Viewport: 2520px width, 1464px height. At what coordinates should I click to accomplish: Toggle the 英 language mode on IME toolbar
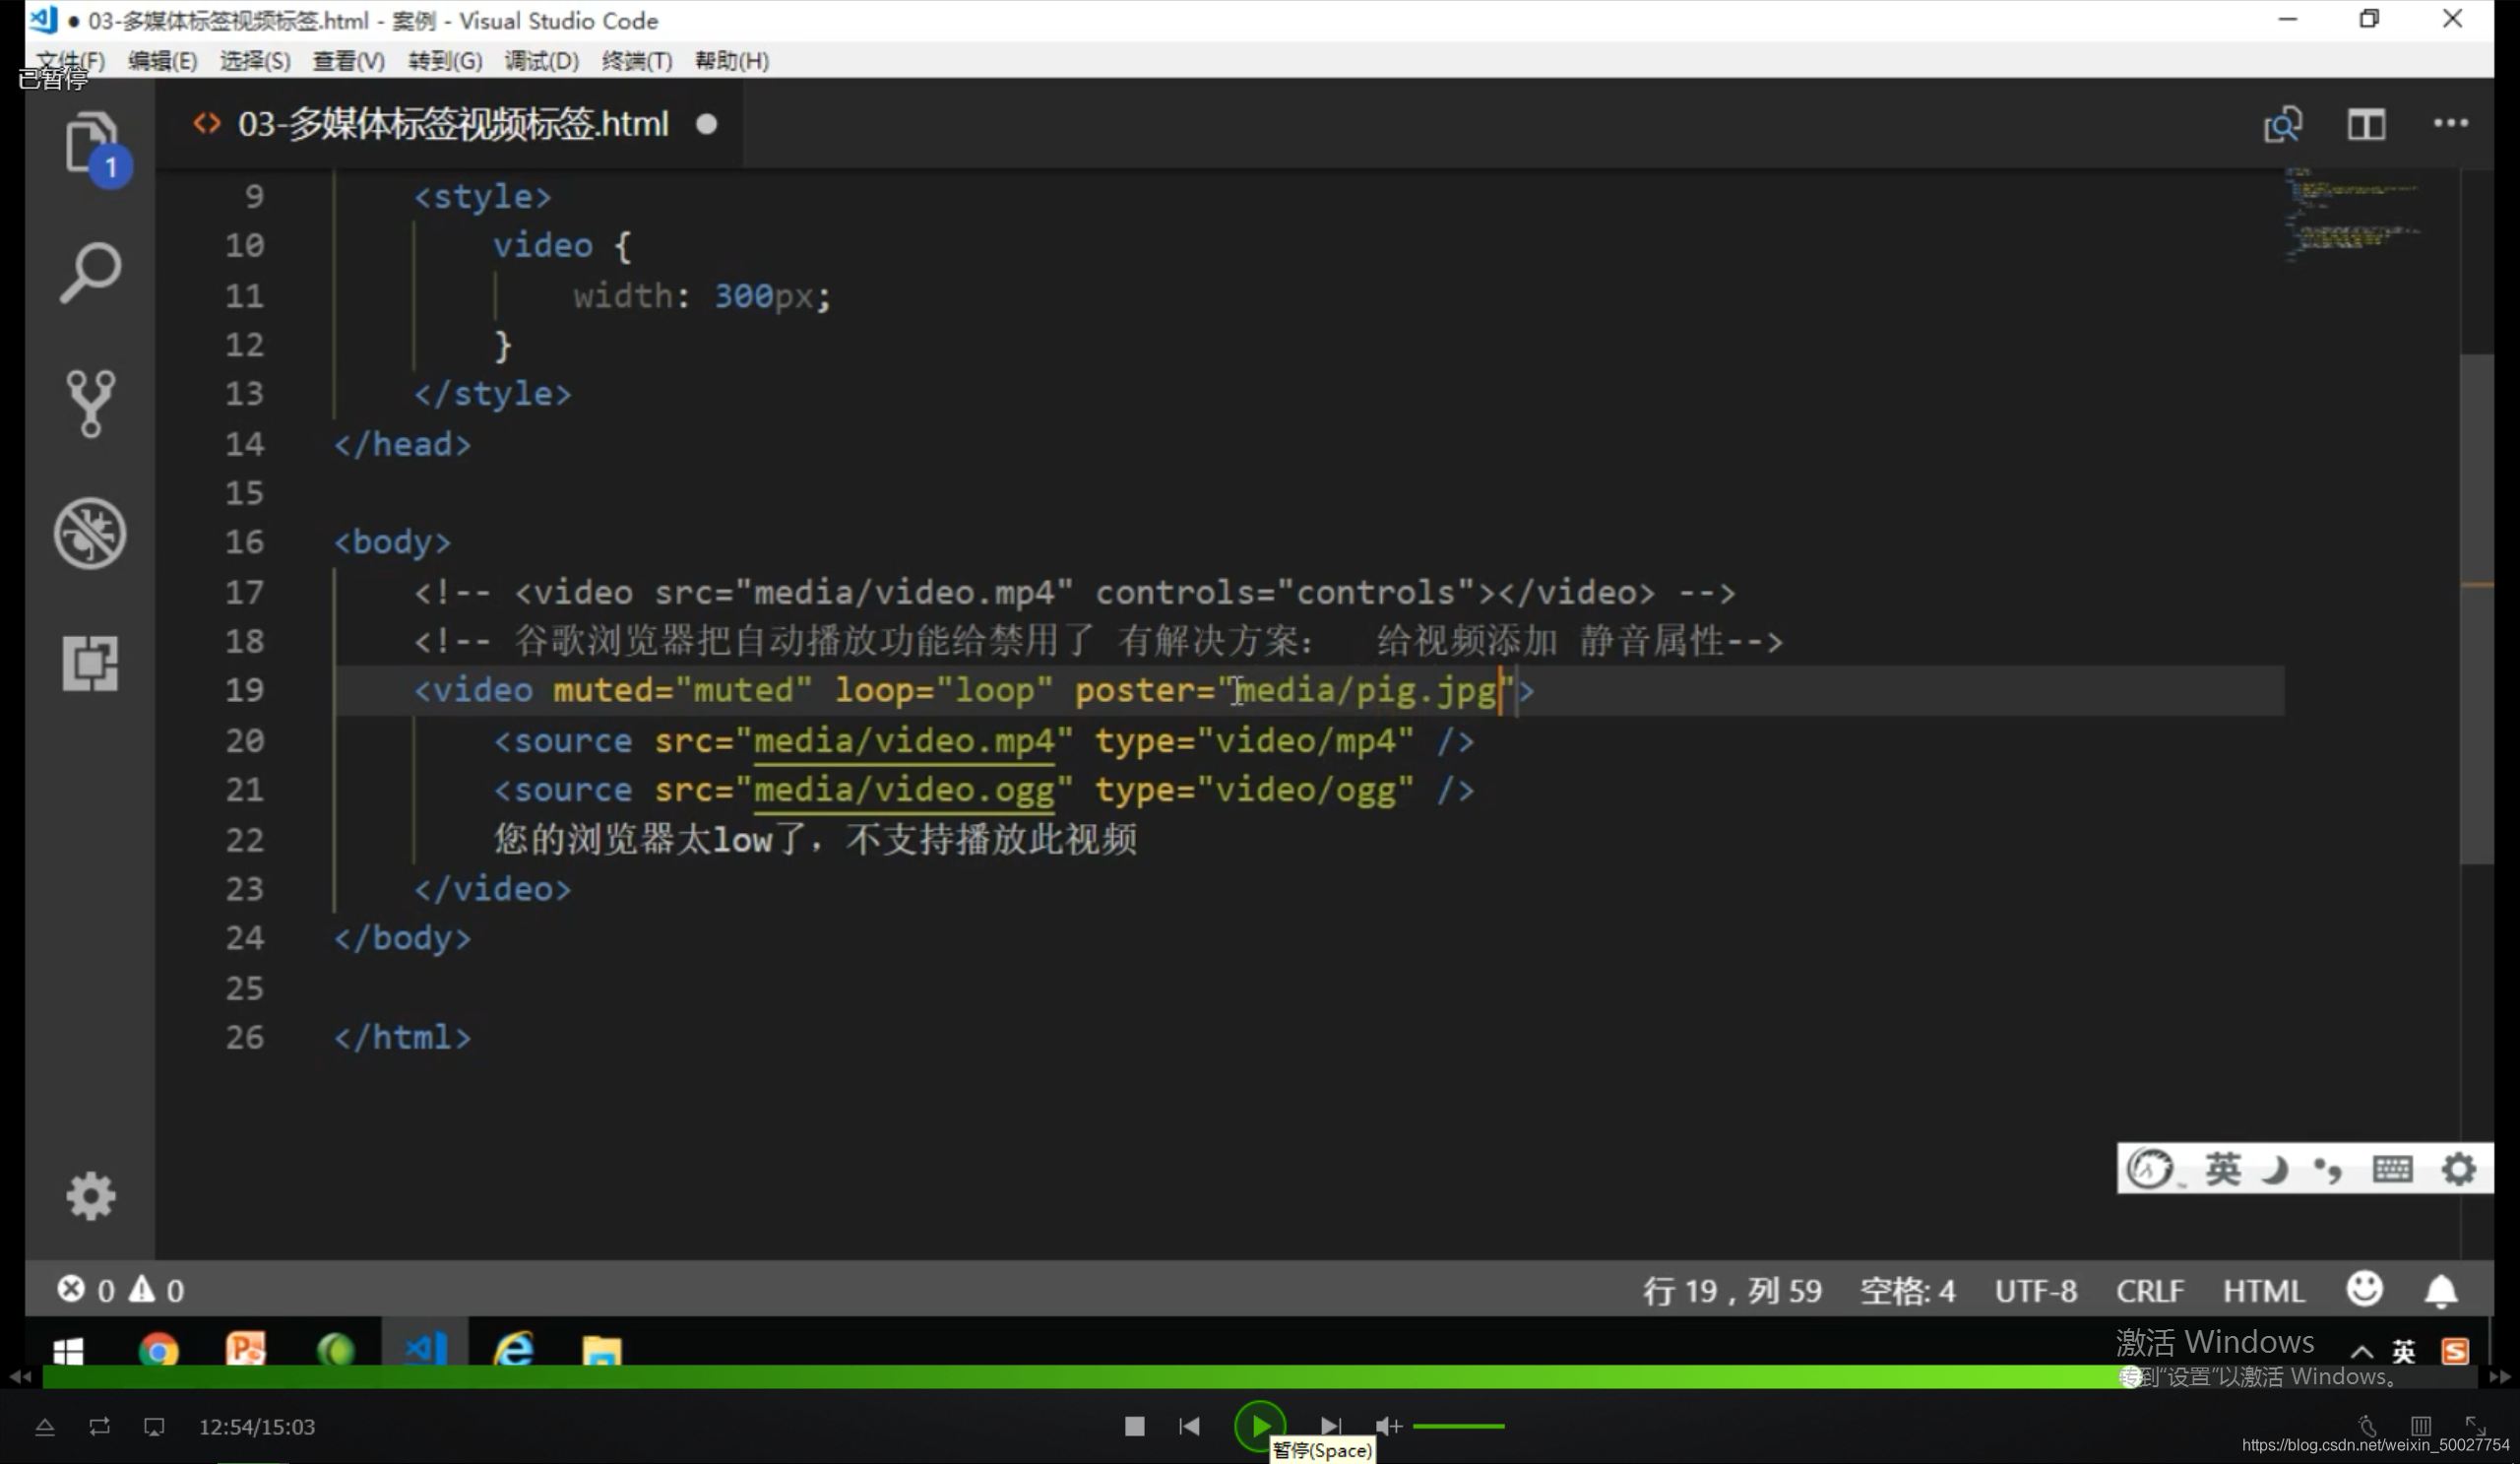[2222, 1168]
